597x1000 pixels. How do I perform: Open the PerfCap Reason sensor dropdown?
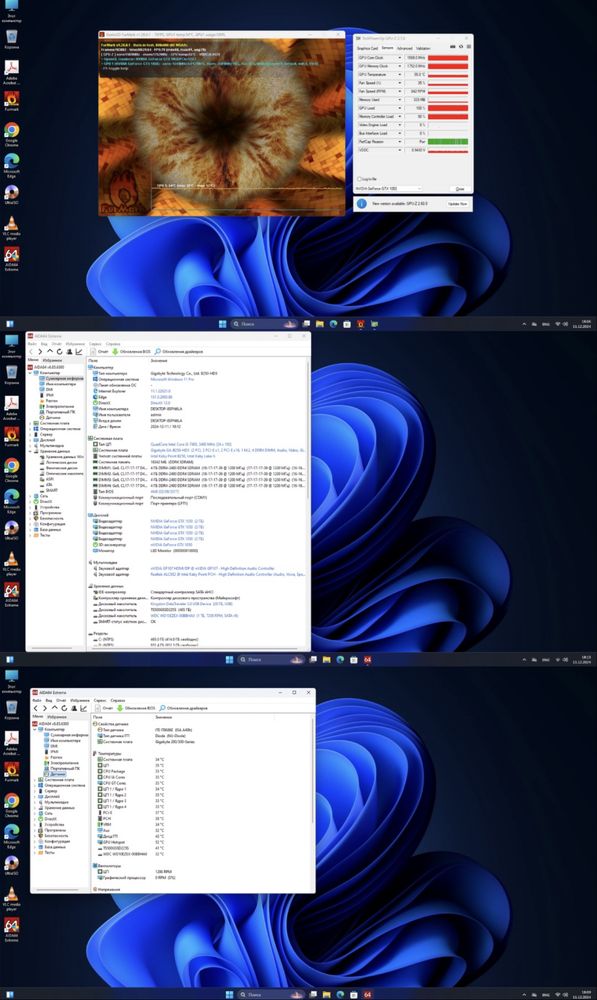400,142
